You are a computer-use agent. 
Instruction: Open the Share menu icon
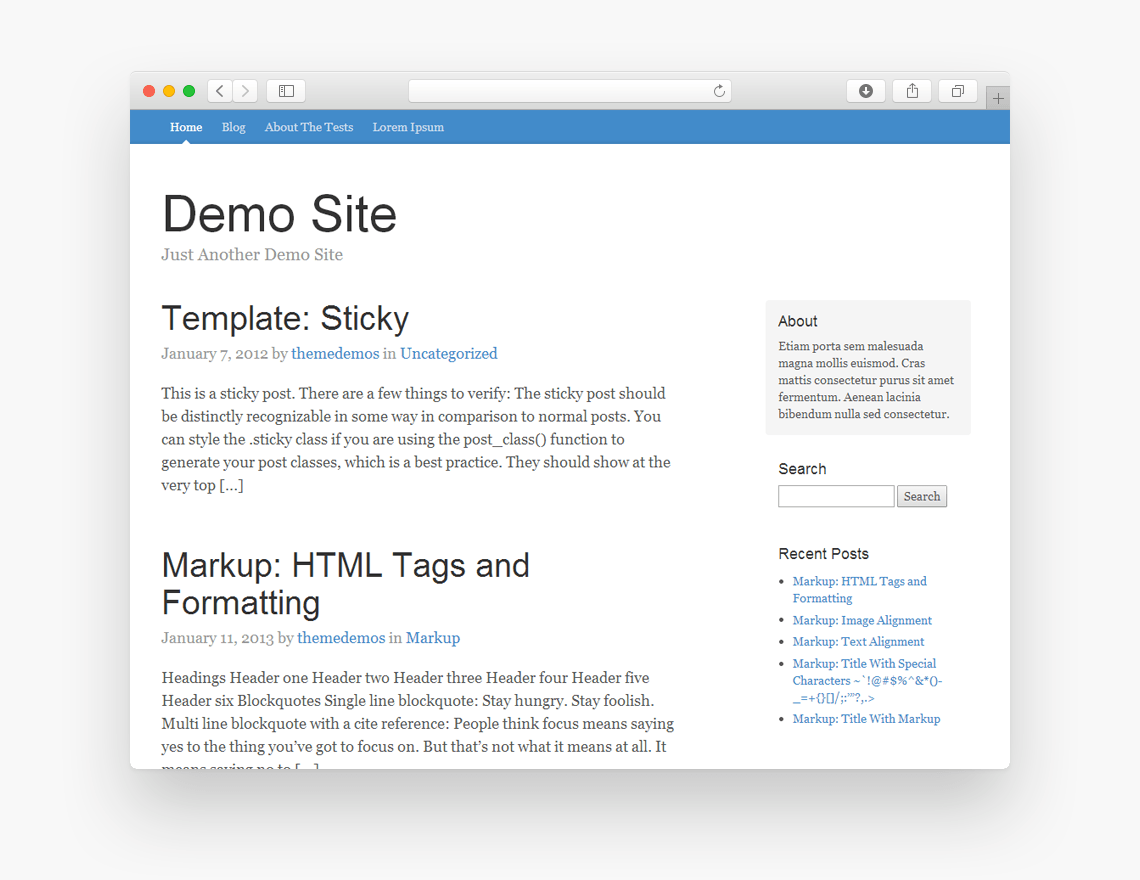[x=911, y=90]
